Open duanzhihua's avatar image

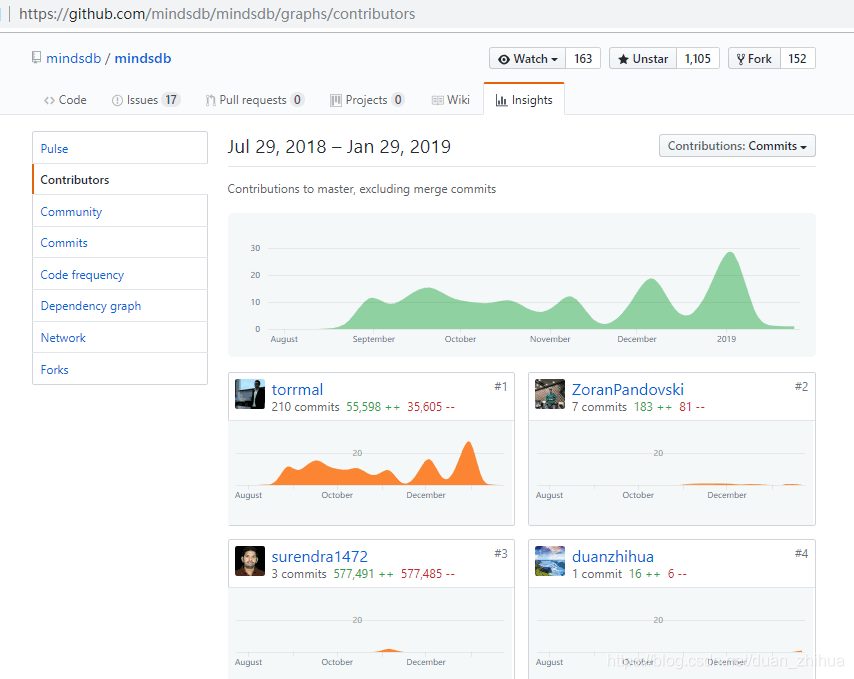550,561
